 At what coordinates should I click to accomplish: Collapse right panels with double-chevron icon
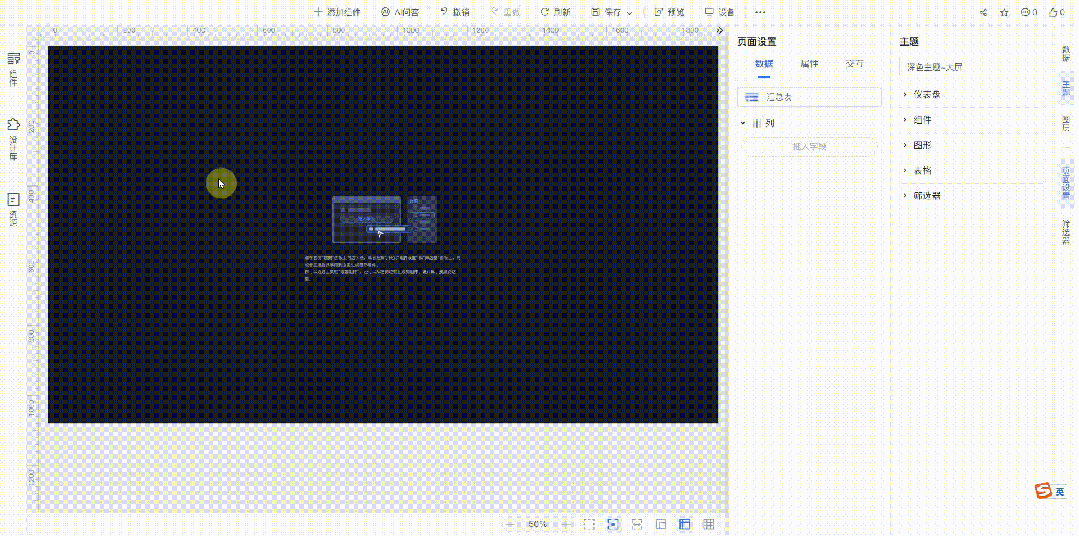(720, 31)
